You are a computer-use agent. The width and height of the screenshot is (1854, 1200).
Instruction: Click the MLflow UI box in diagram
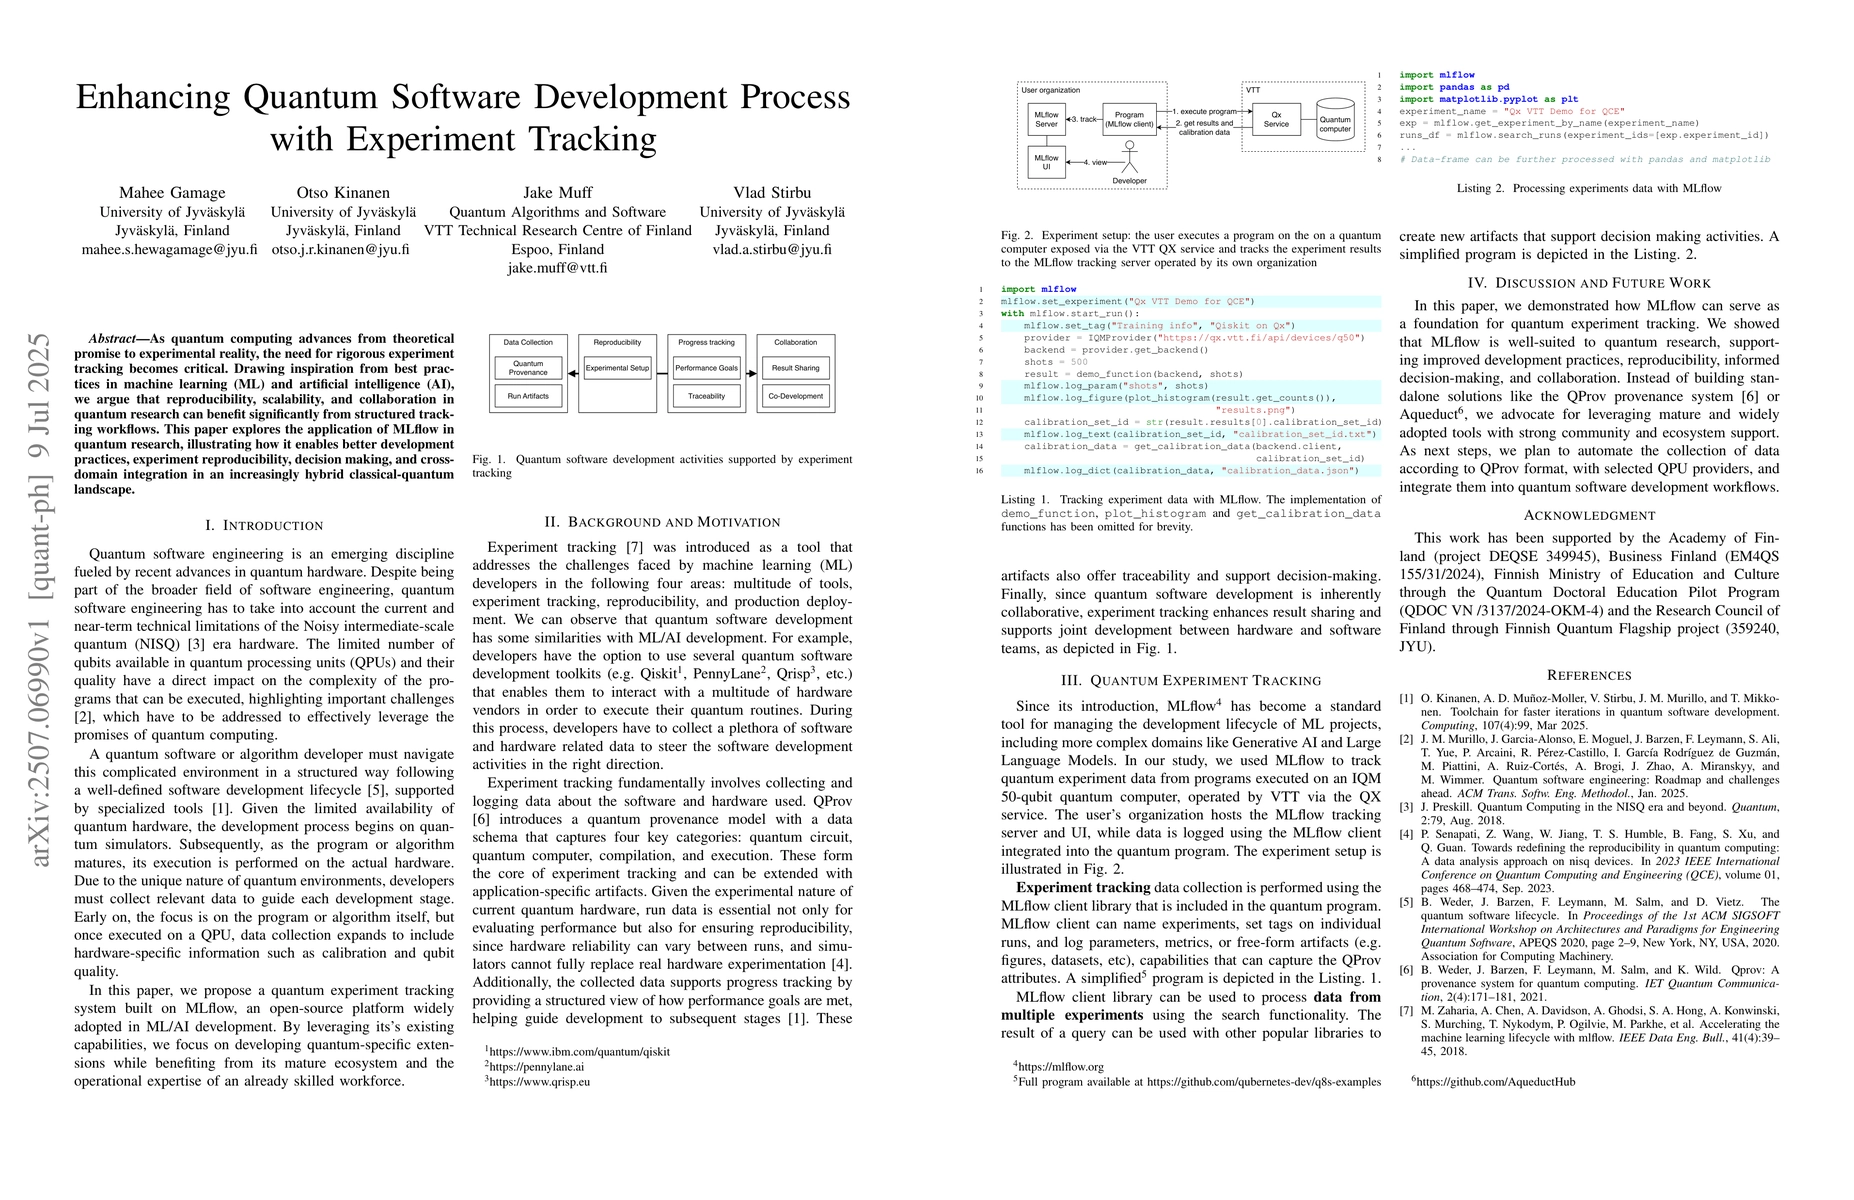pyautogui.click(x=1046, y=161)
